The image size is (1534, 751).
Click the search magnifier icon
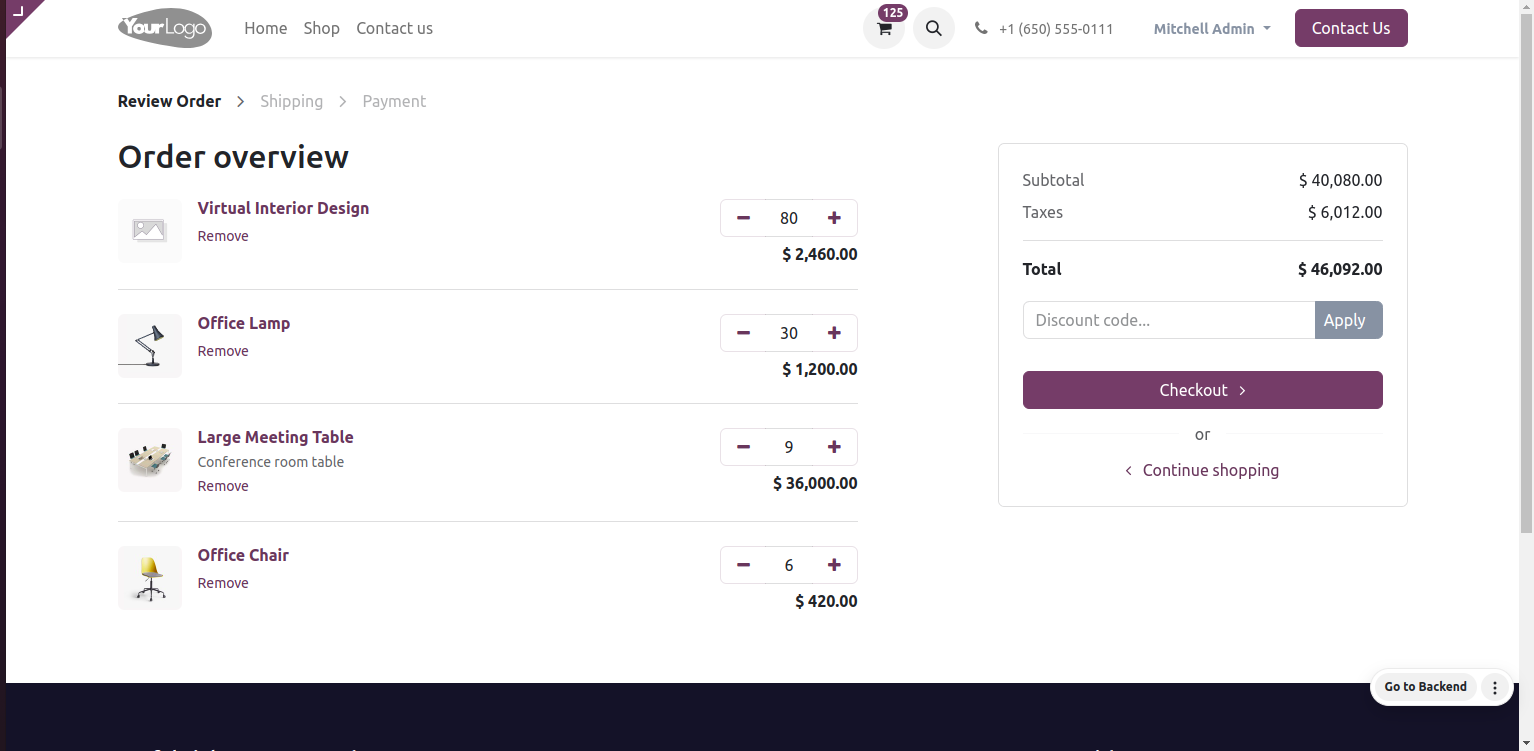934,28
